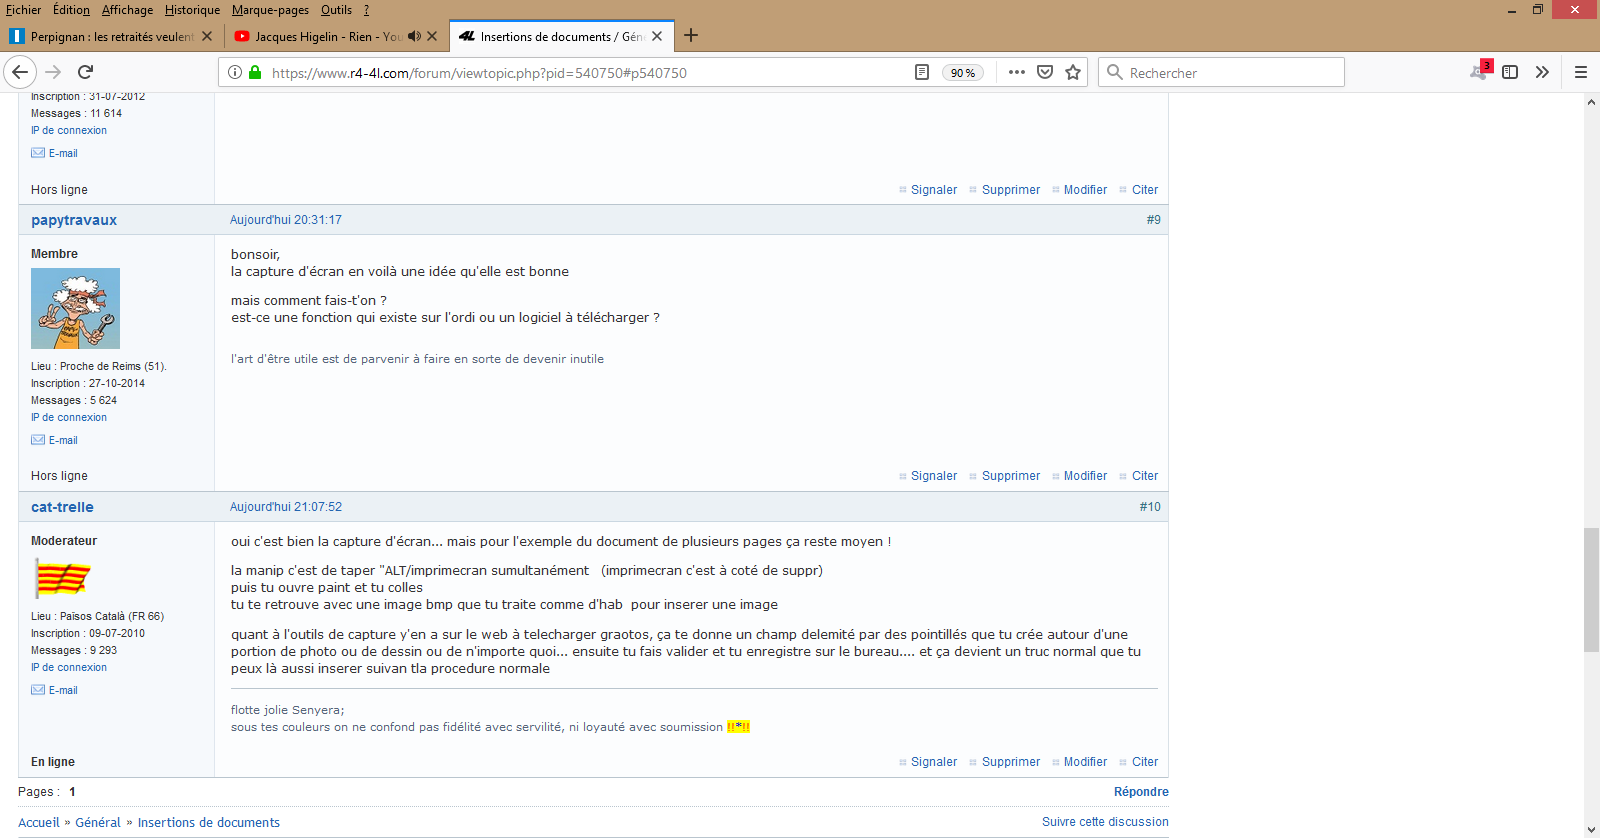View papytravaux's IP de connexion
This screenshot has height=838, width=1600.
69,417
